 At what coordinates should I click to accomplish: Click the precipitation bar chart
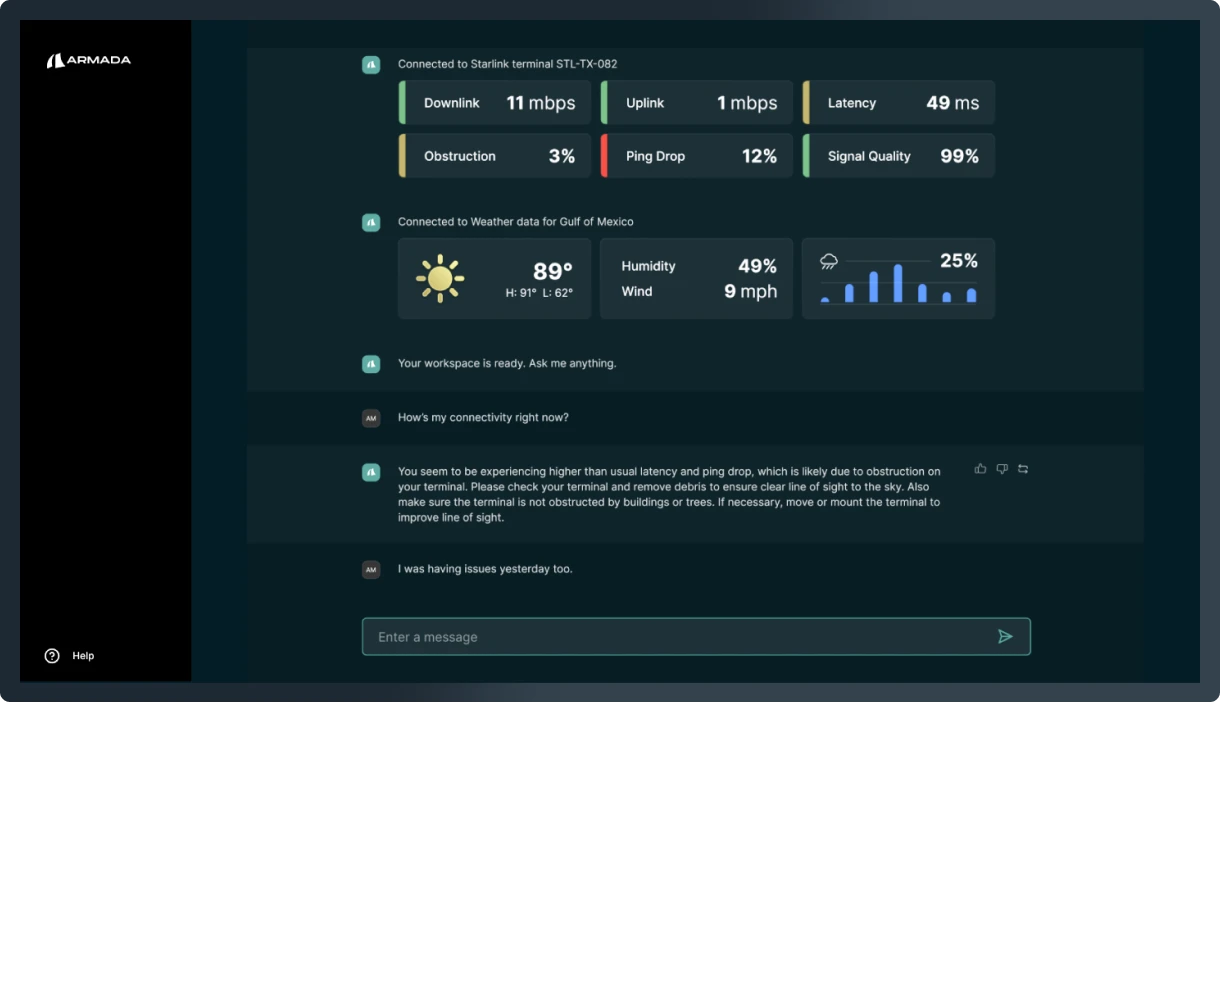tap(898, 283)
